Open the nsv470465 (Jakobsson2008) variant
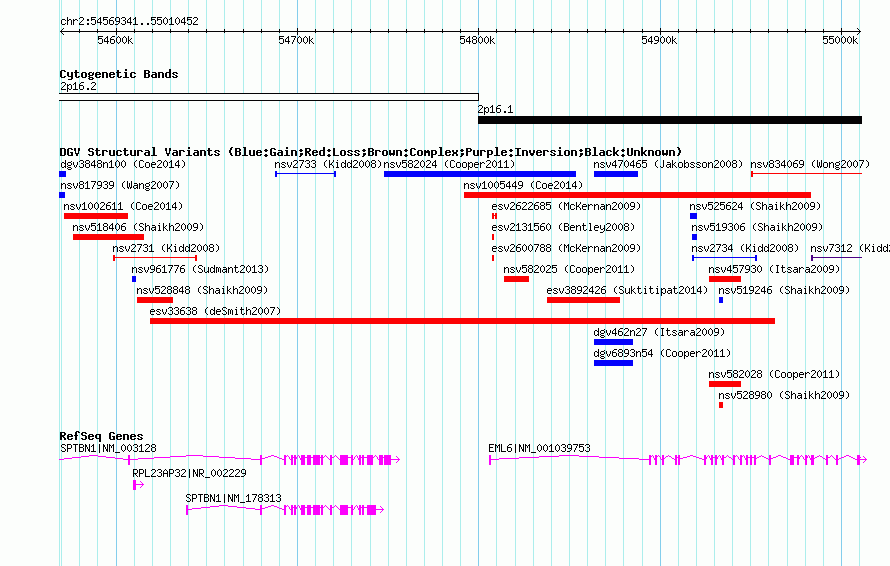 coord(616,174)
